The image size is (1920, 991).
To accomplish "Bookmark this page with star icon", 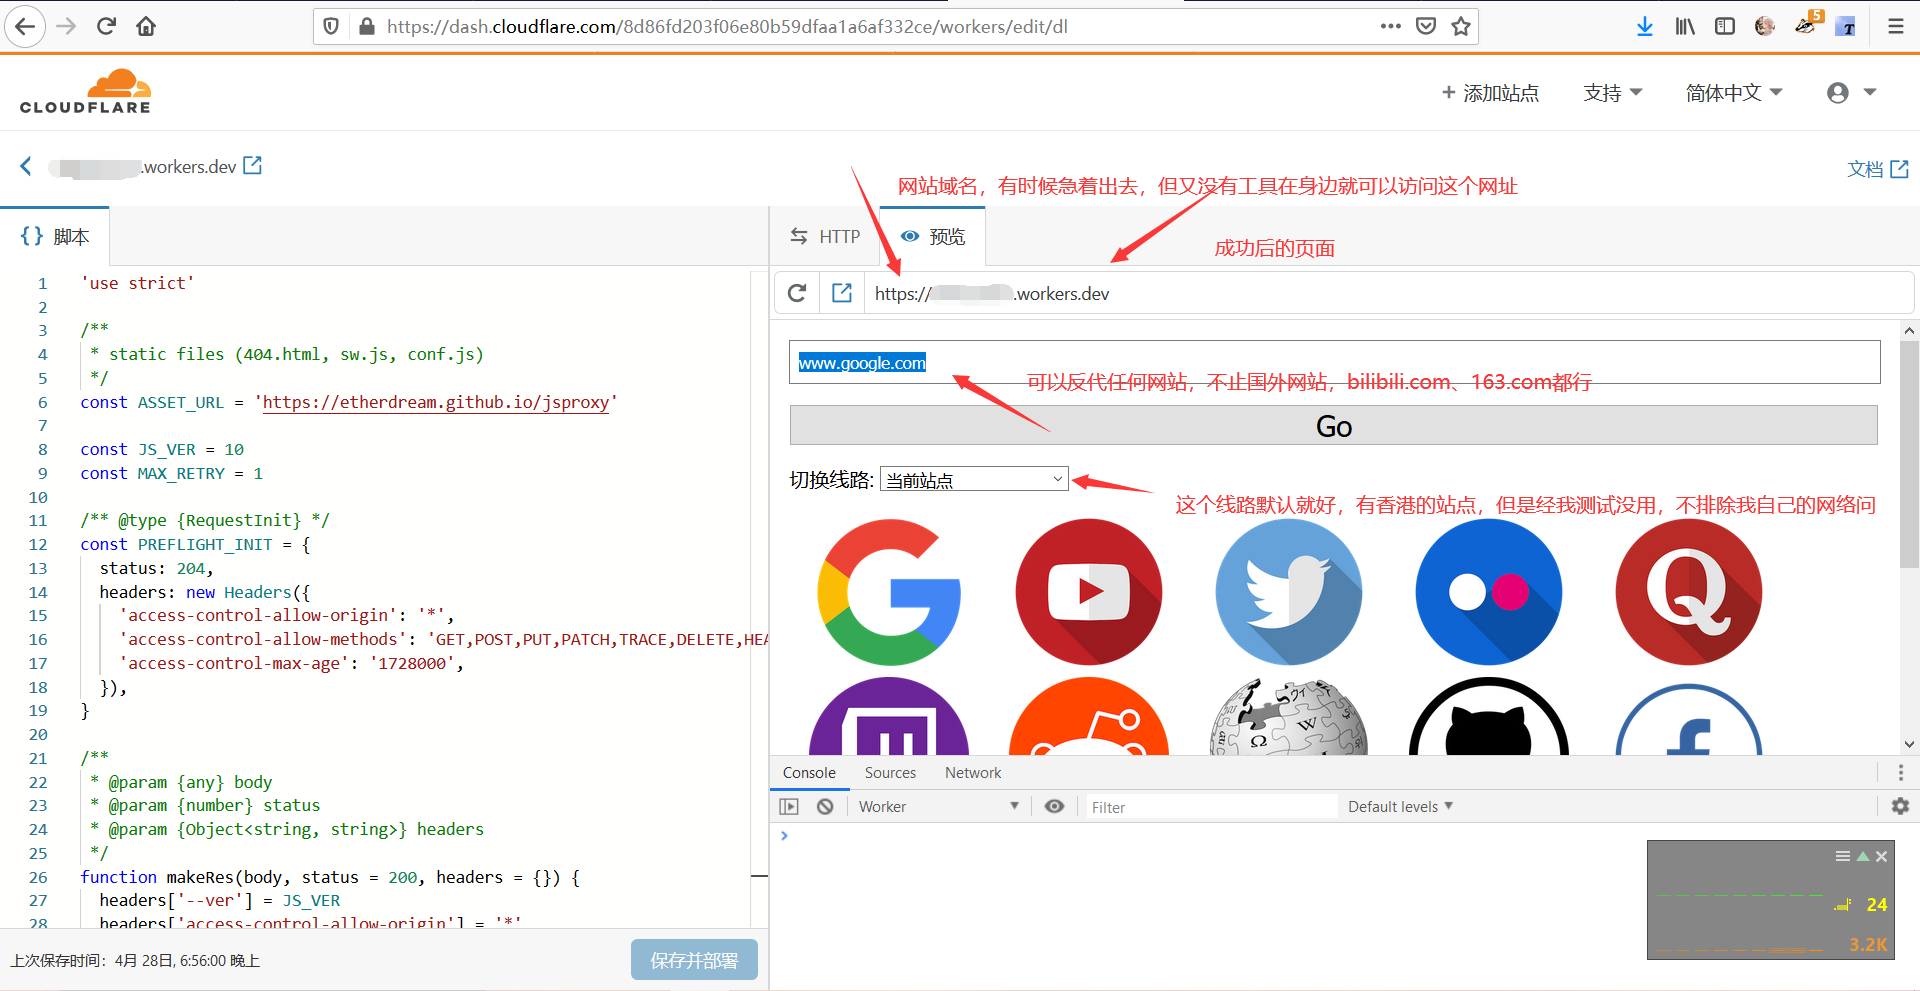I will (1461, 26).
